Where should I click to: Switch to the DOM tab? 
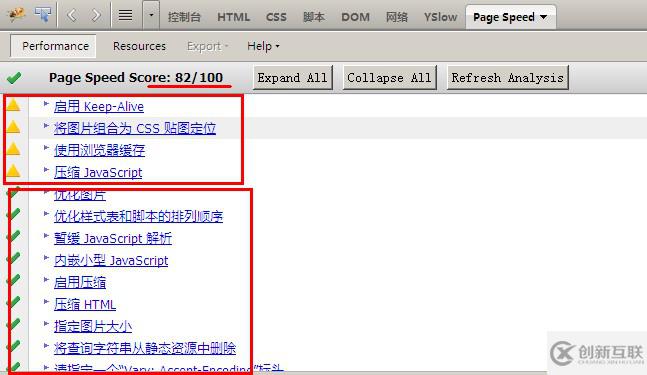pyautogui.click(x=355, y=17)
